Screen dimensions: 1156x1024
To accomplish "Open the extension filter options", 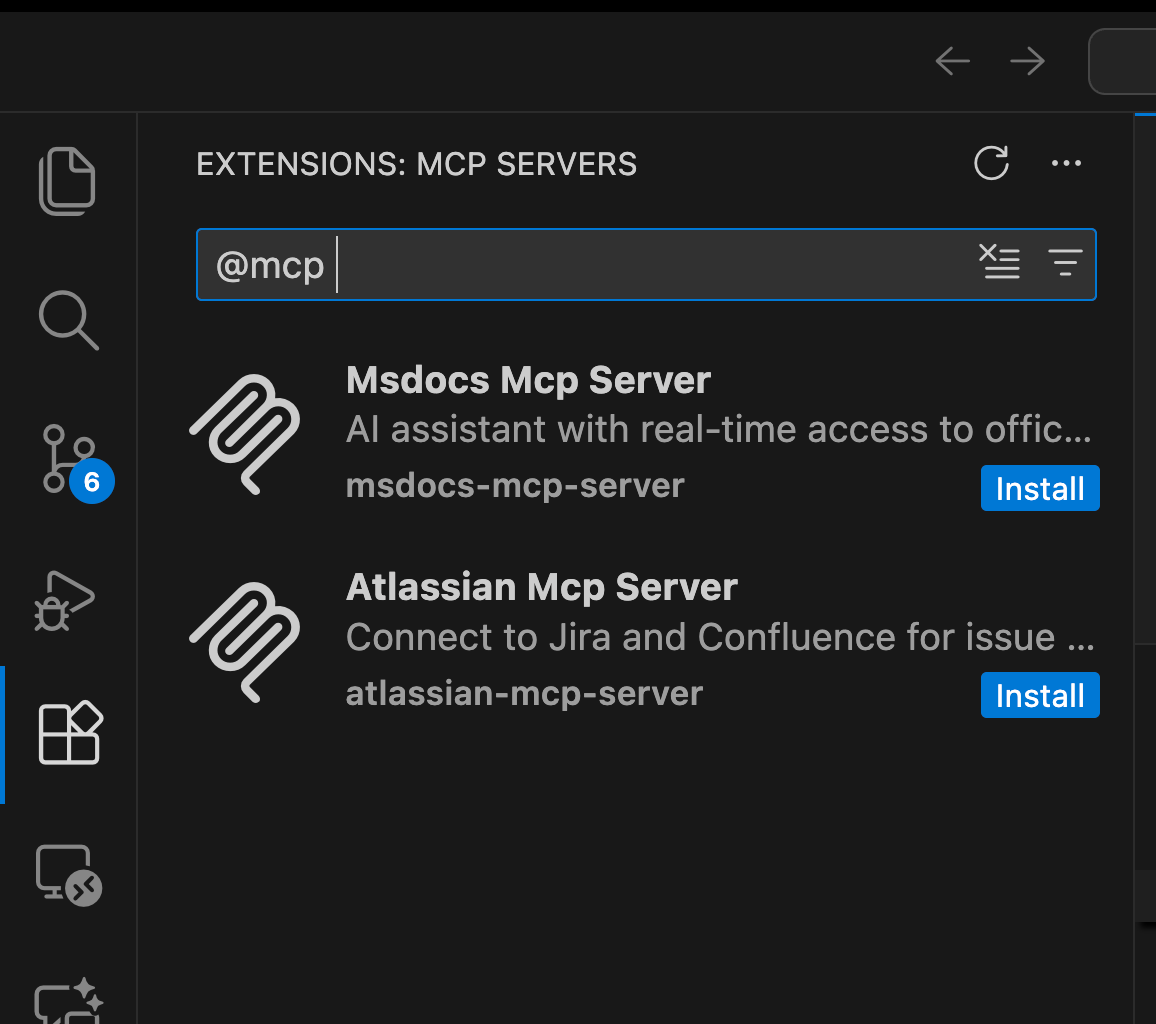I will pyautogui.click(x=1065, y=263).
